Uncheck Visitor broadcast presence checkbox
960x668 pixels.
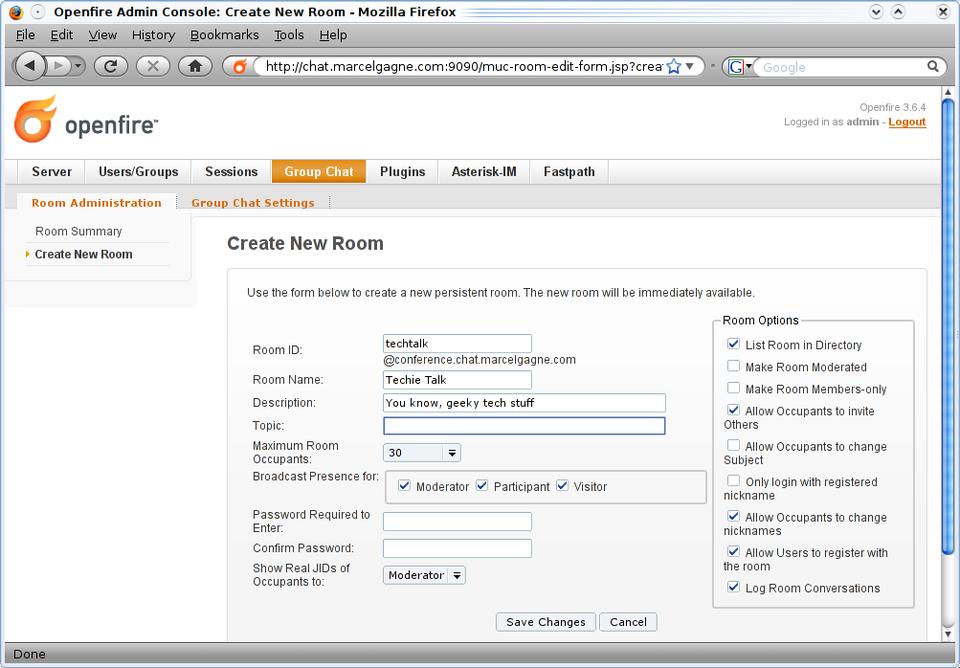tap(562, 486)
